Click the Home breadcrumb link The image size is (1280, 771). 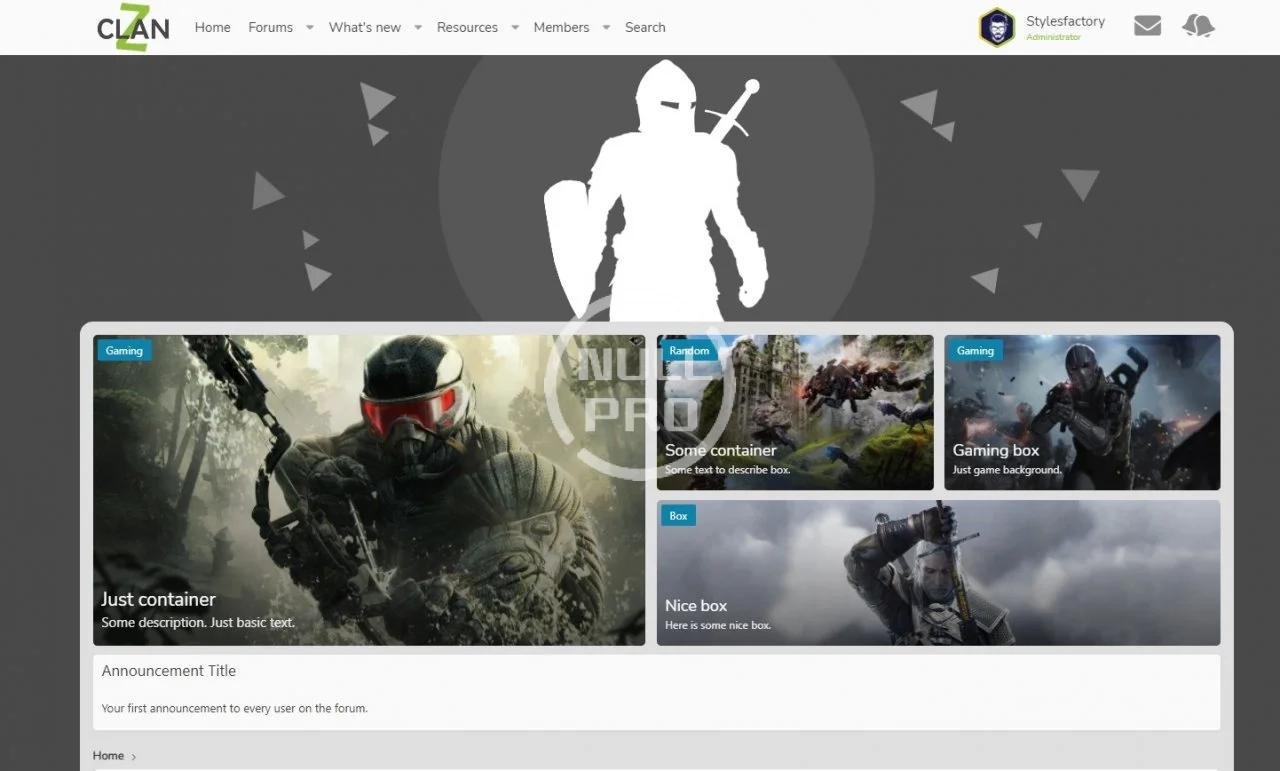click(x=108, y=756)
